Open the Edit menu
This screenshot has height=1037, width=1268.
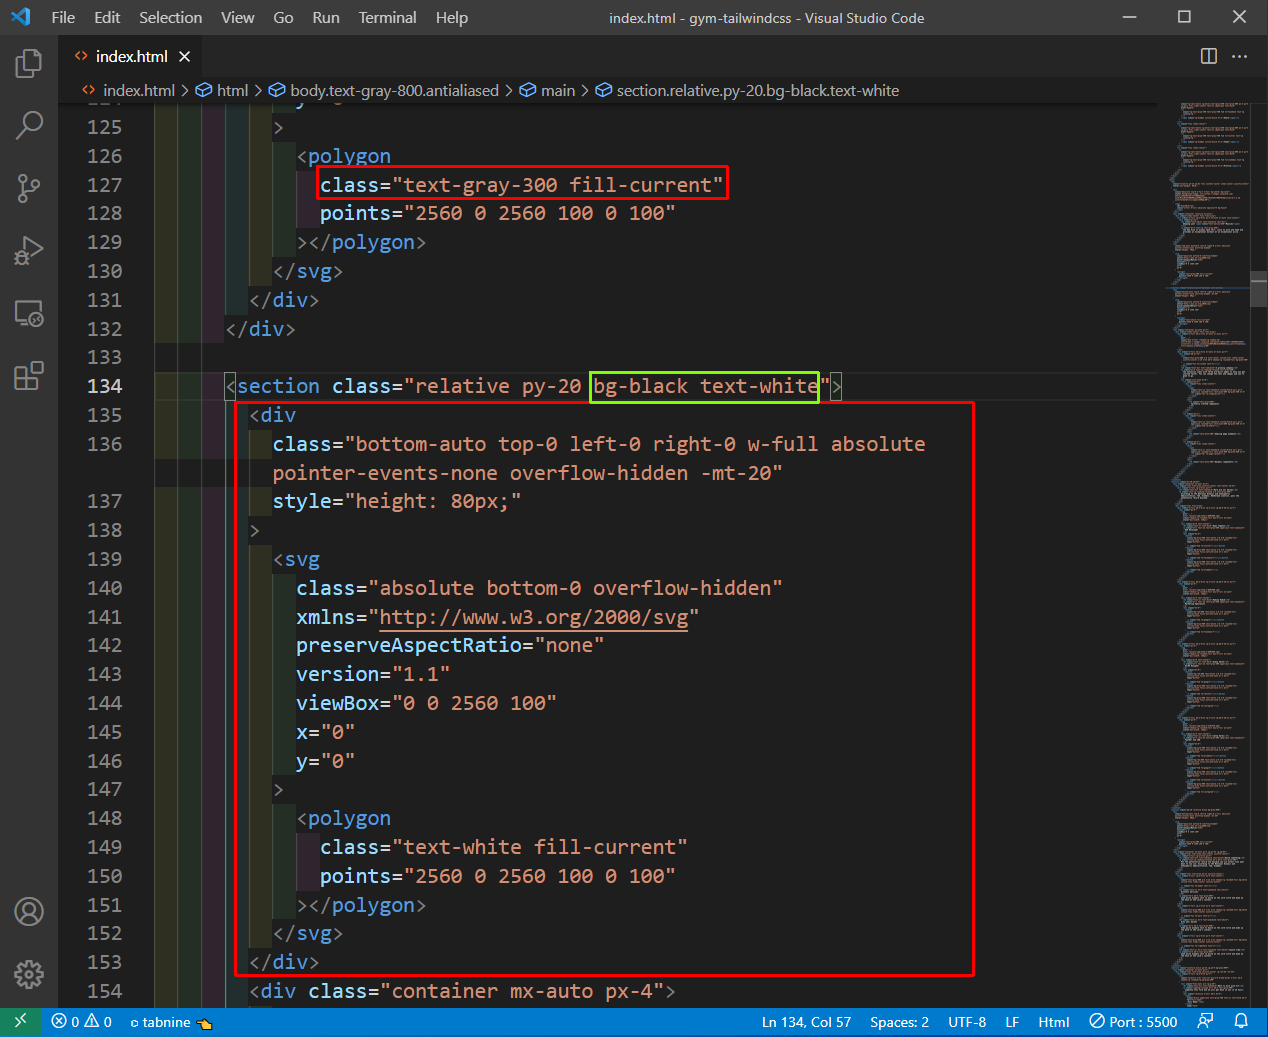point(107,17)
